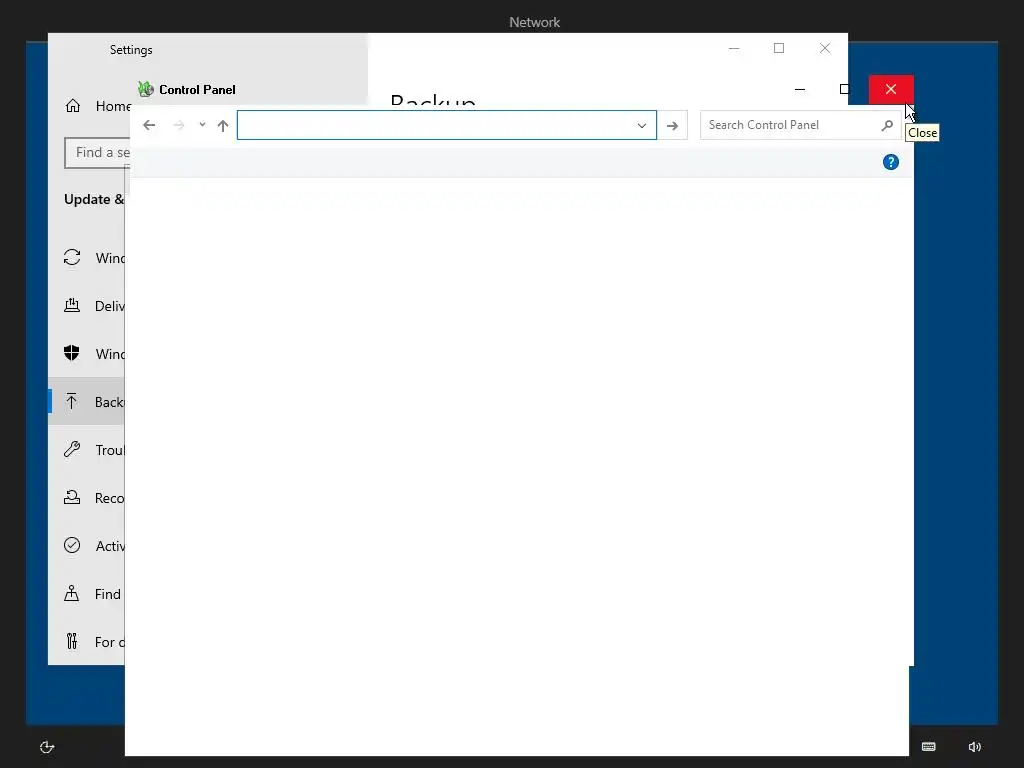Click the Control Panel title icon
Viewport: 1024px width, 768px height.
pyautogui.click(x=146, y=89)
